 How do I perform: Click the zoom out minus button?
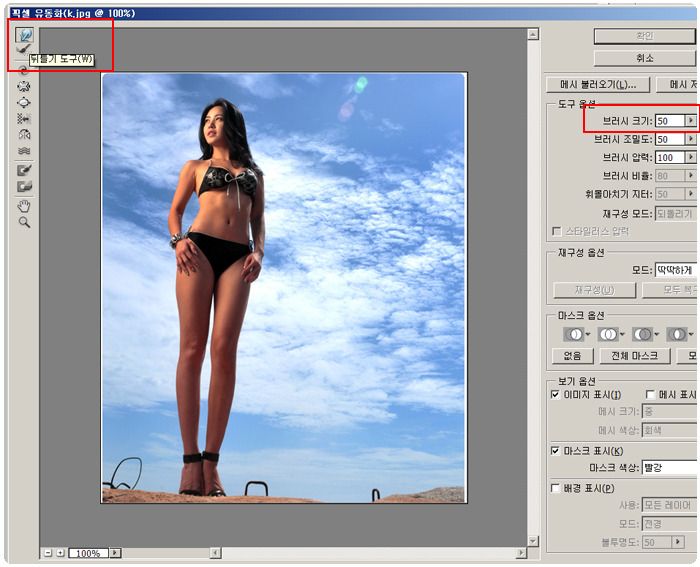(x=48, y=553)
